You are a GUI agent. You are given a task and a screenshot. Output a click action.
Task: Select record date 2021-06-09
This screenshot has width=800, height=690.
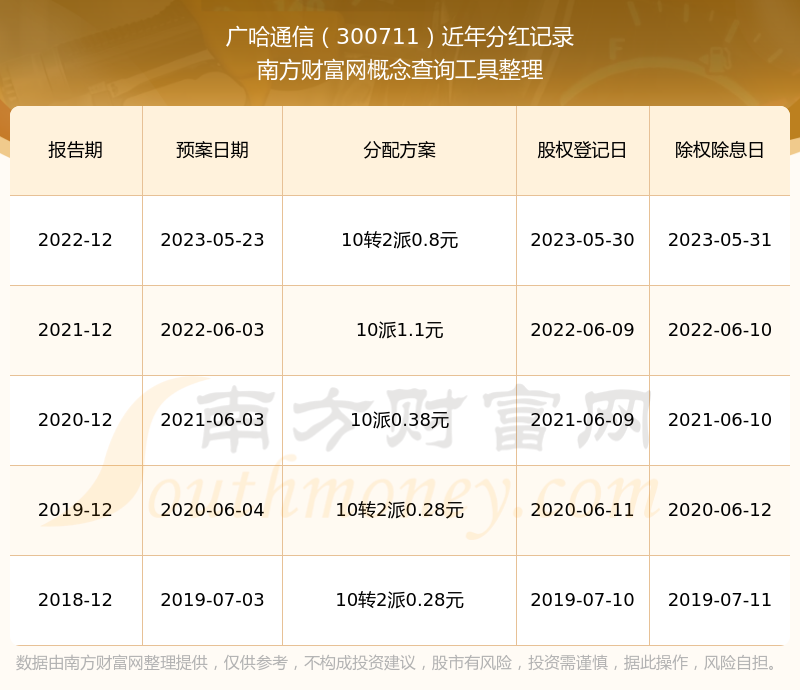click(x=582, y=420)
